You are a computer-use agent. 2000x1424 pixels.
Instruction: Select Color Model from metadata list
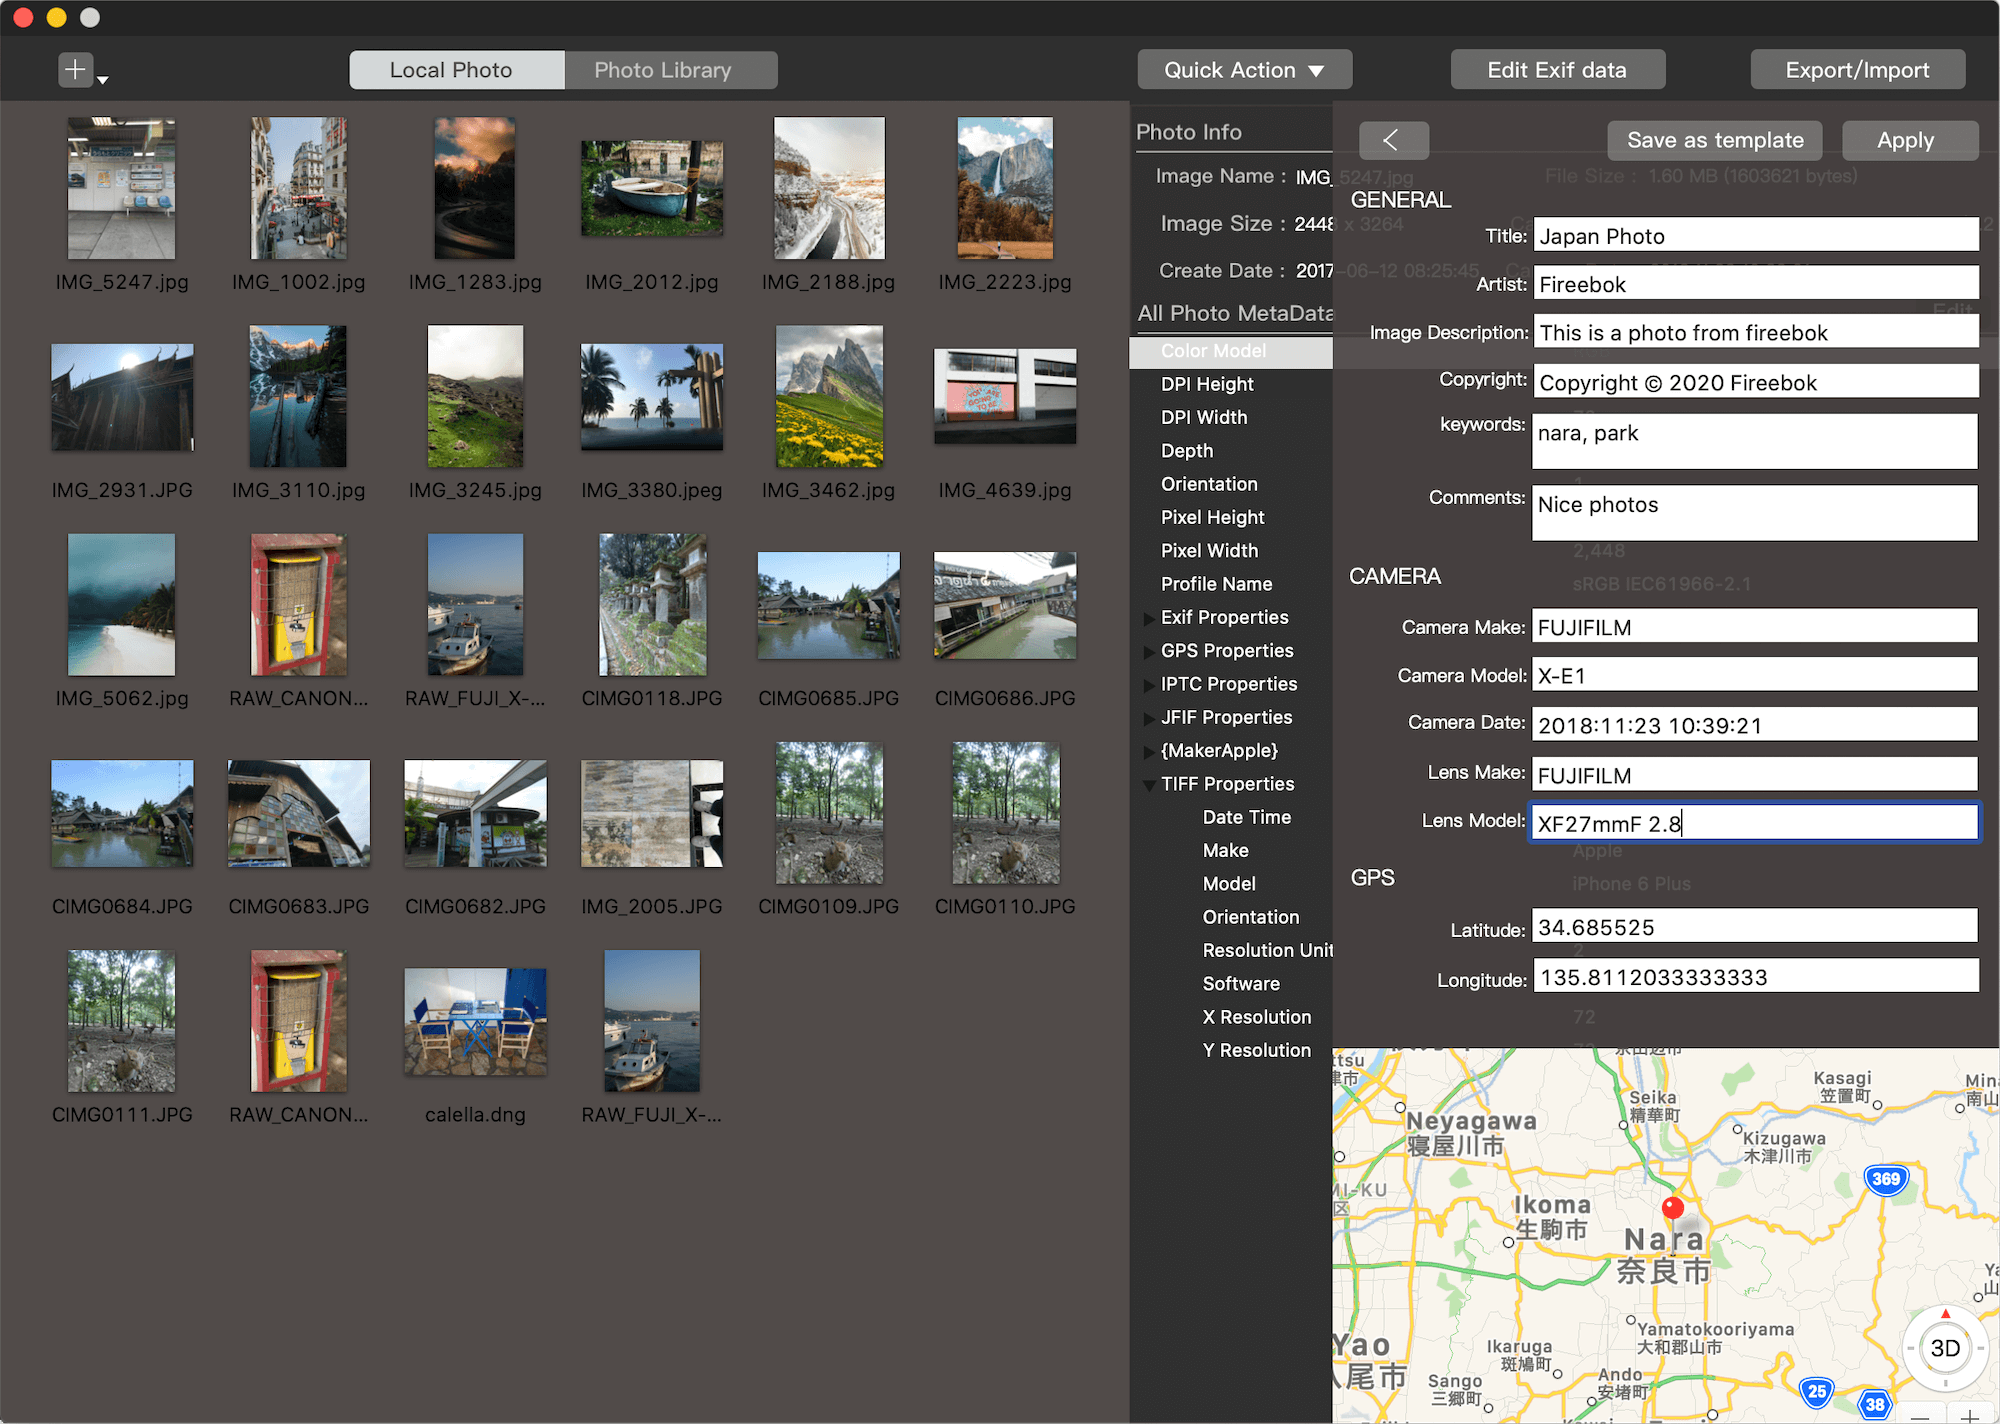tap(1211, 350)
